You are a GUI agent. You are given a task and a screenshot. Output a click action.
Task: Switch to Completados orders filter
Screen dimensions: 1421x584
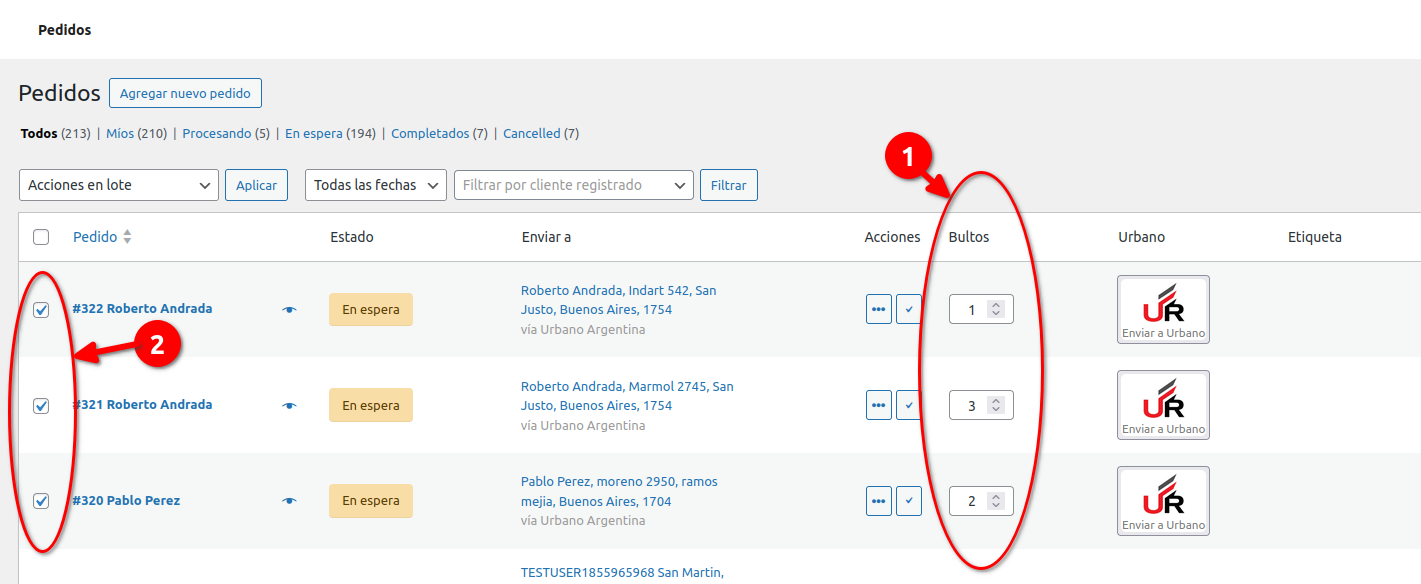click(429, 133)
